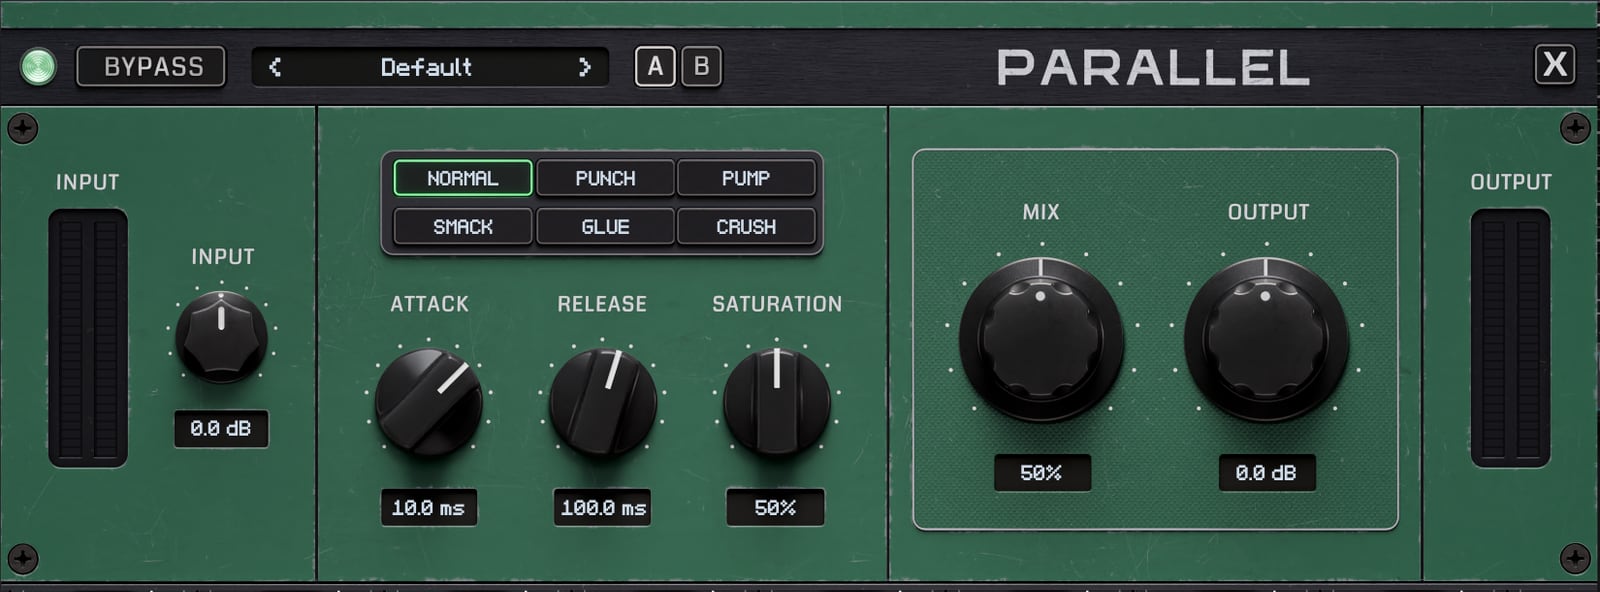This screenshot has height=592, width=1600.
Task: Select the SMACK compression mode
Action: [463, 227]
